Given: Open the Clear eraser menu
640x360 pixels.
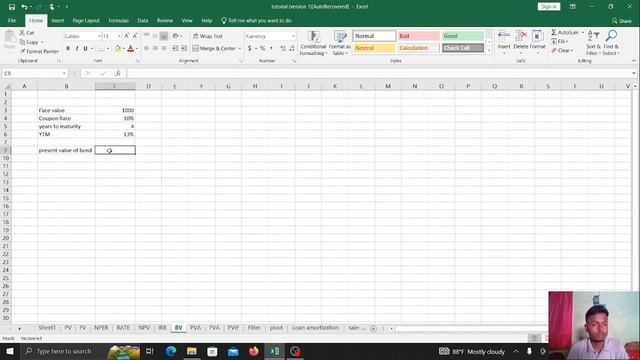Looking at the screenshot, I should 562,51.
